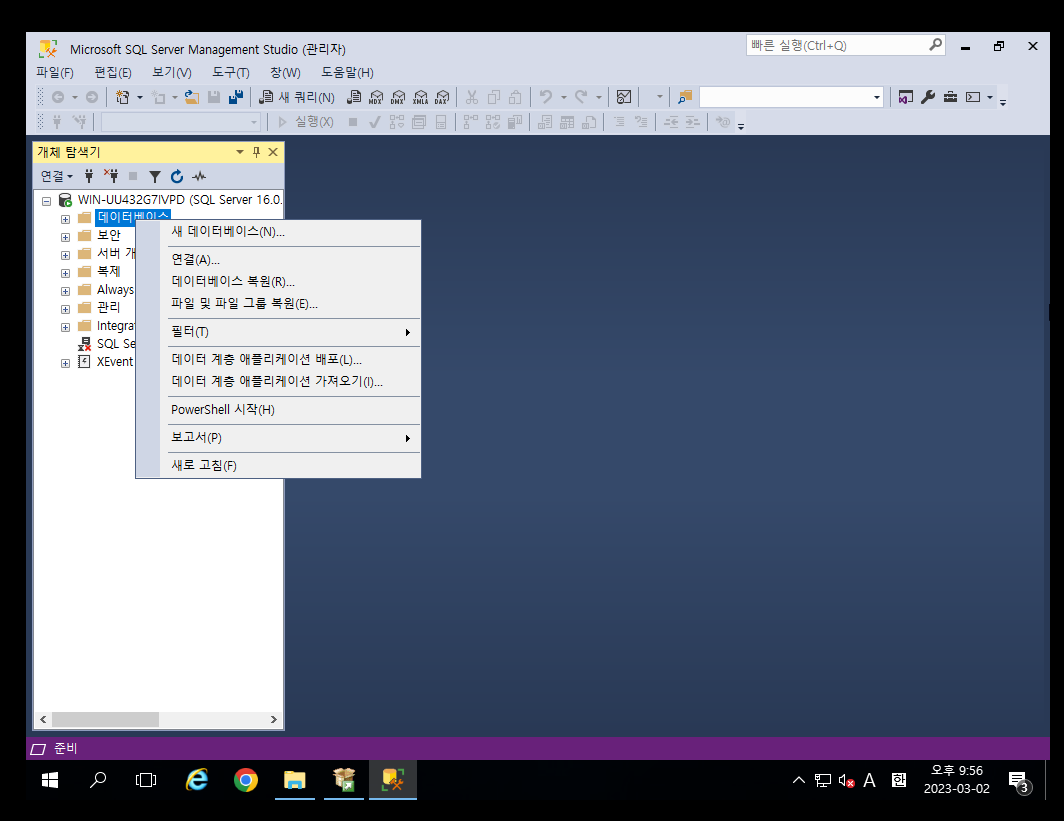Click the Activity Monitor pulse icon in Object Explorer
This screenshot has width=1064, height=821.
(x=199, y=176)
